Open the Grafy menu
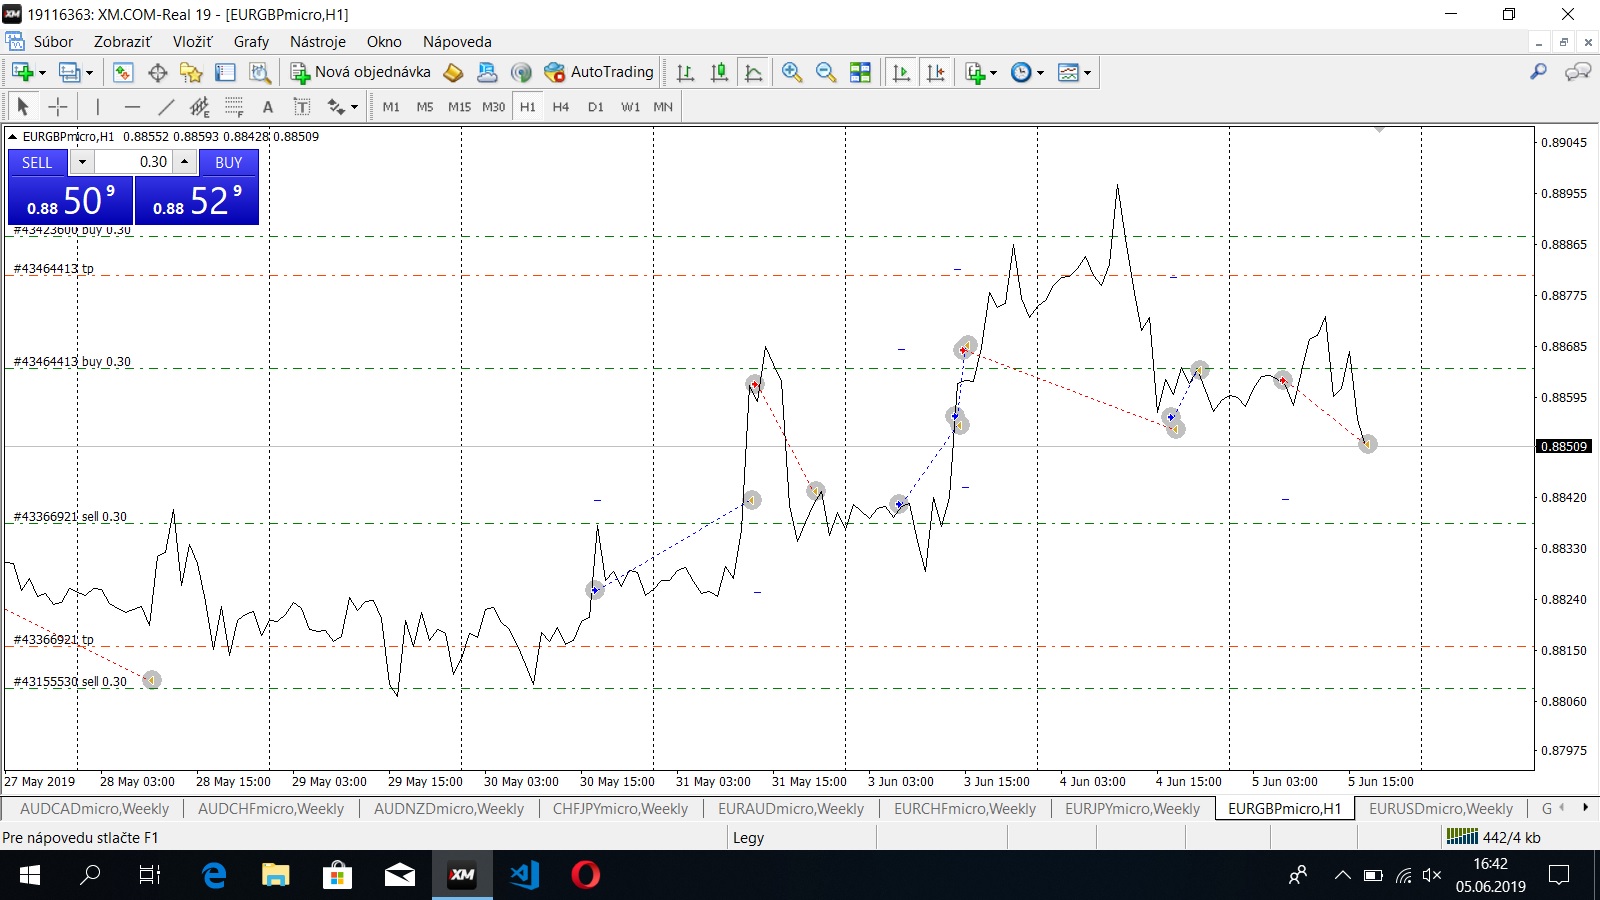Image resolution: width=1600 pixels, height=900 pixels. pos(251,42)
